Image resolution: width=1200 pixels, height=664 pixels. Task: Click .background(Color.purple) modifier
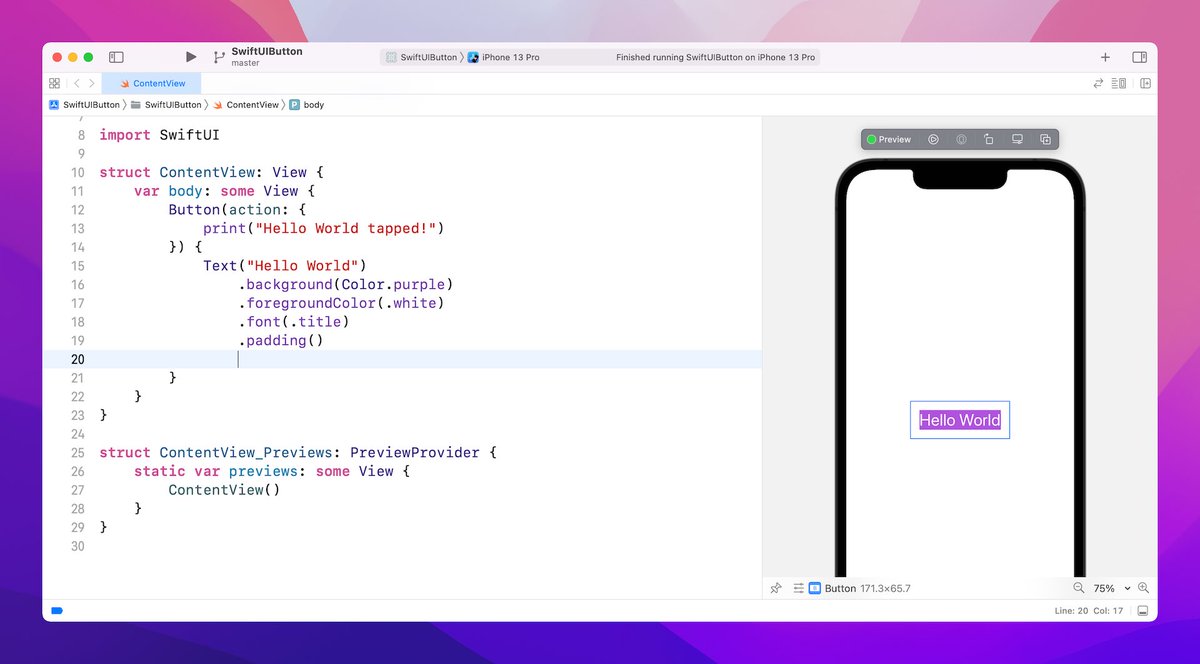pos(345,285)
